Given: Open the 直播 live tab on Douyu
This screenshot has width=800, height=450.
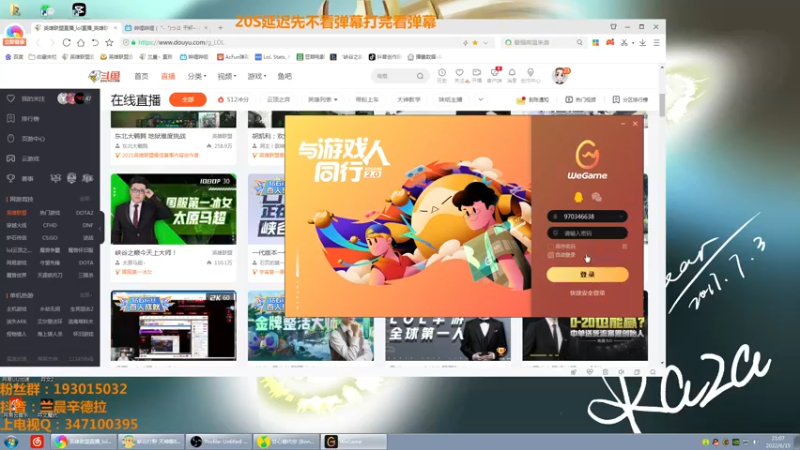Looking at the screenshot, I should (x=168, y=77).
